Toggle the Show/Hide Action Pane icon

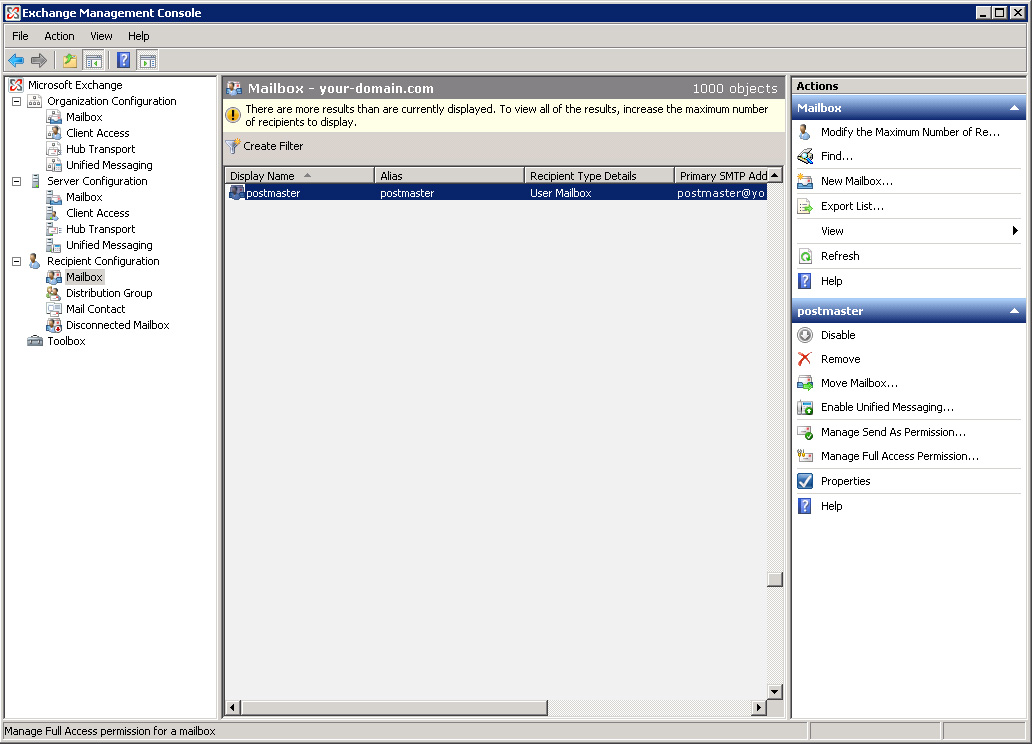(148, 61)
